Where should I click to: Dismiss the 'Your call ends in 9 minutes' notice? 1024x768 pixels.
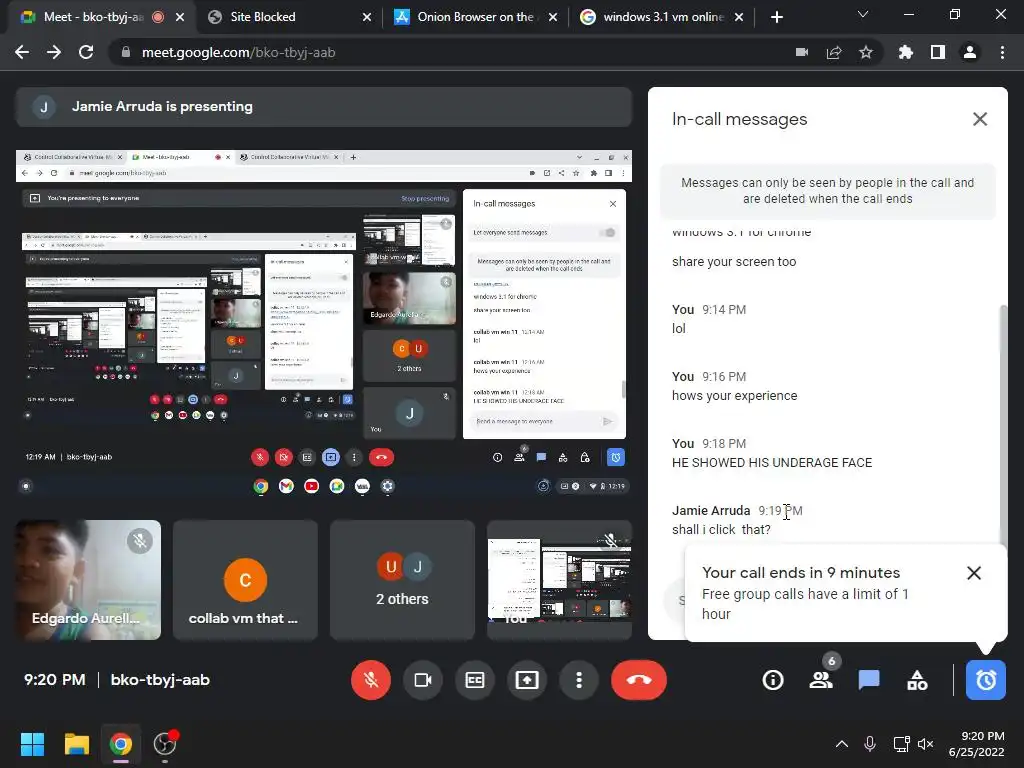pyautogui.click(x=974, y=573)
